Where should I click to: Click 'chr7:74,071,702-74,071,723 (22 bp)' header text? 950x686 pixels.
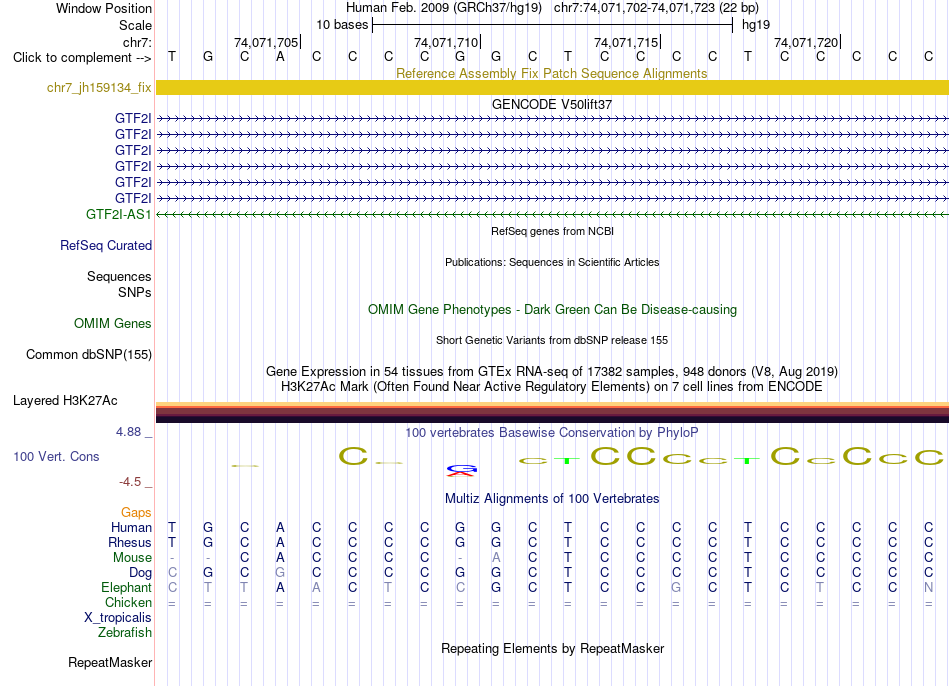pyautogui.click(x=656, y=8)
